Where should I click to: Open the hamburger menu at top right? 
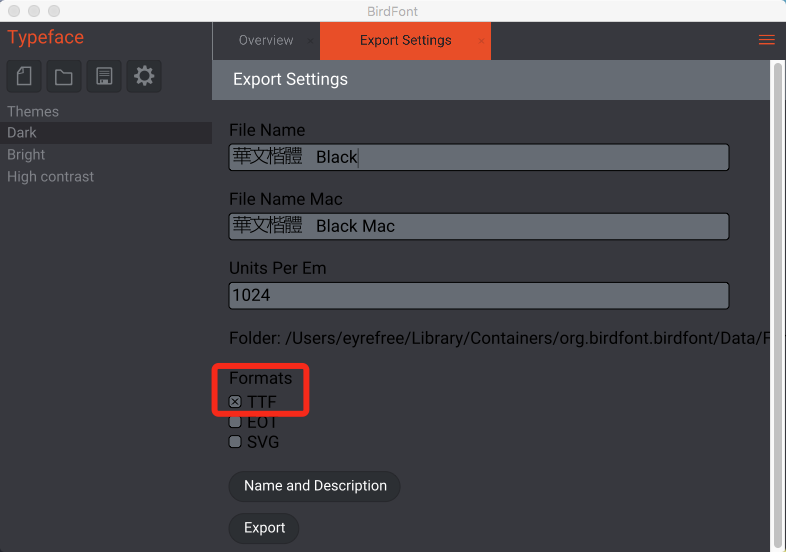pyautogui.click(x=767, y=40)
